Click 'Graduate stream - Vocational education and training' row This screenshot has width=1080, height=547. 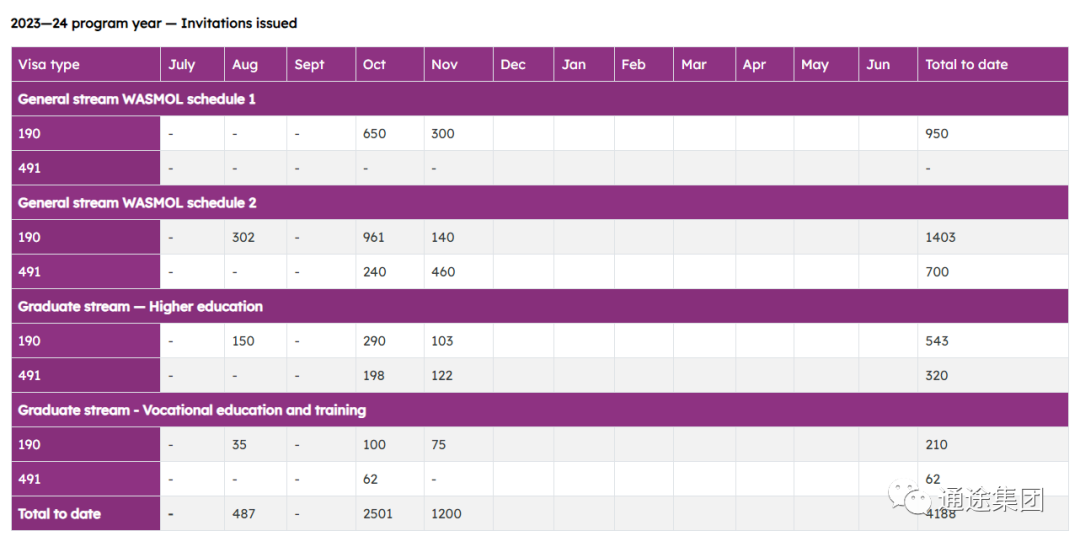click(540, 410)
